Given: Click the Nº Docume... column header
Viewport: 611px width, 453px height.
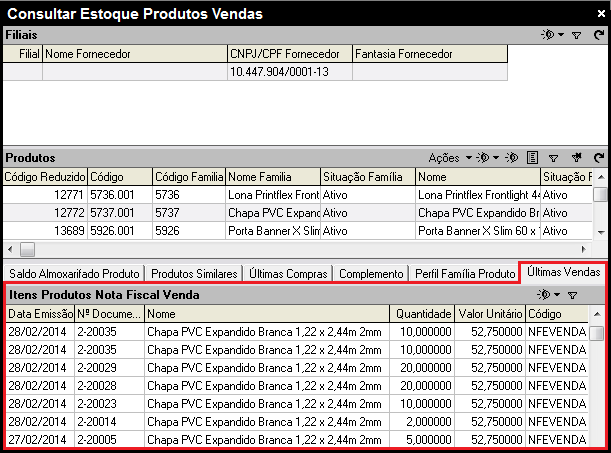Looking at the screenshot, I should [109, 314].
